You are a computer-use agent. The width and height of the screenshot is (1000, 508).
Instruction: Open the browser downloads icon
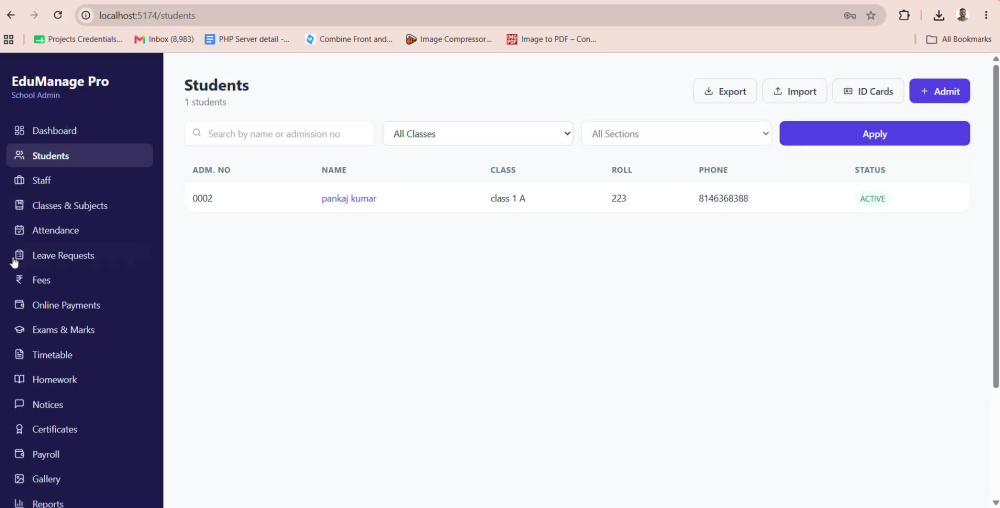(x=939, y=15)
